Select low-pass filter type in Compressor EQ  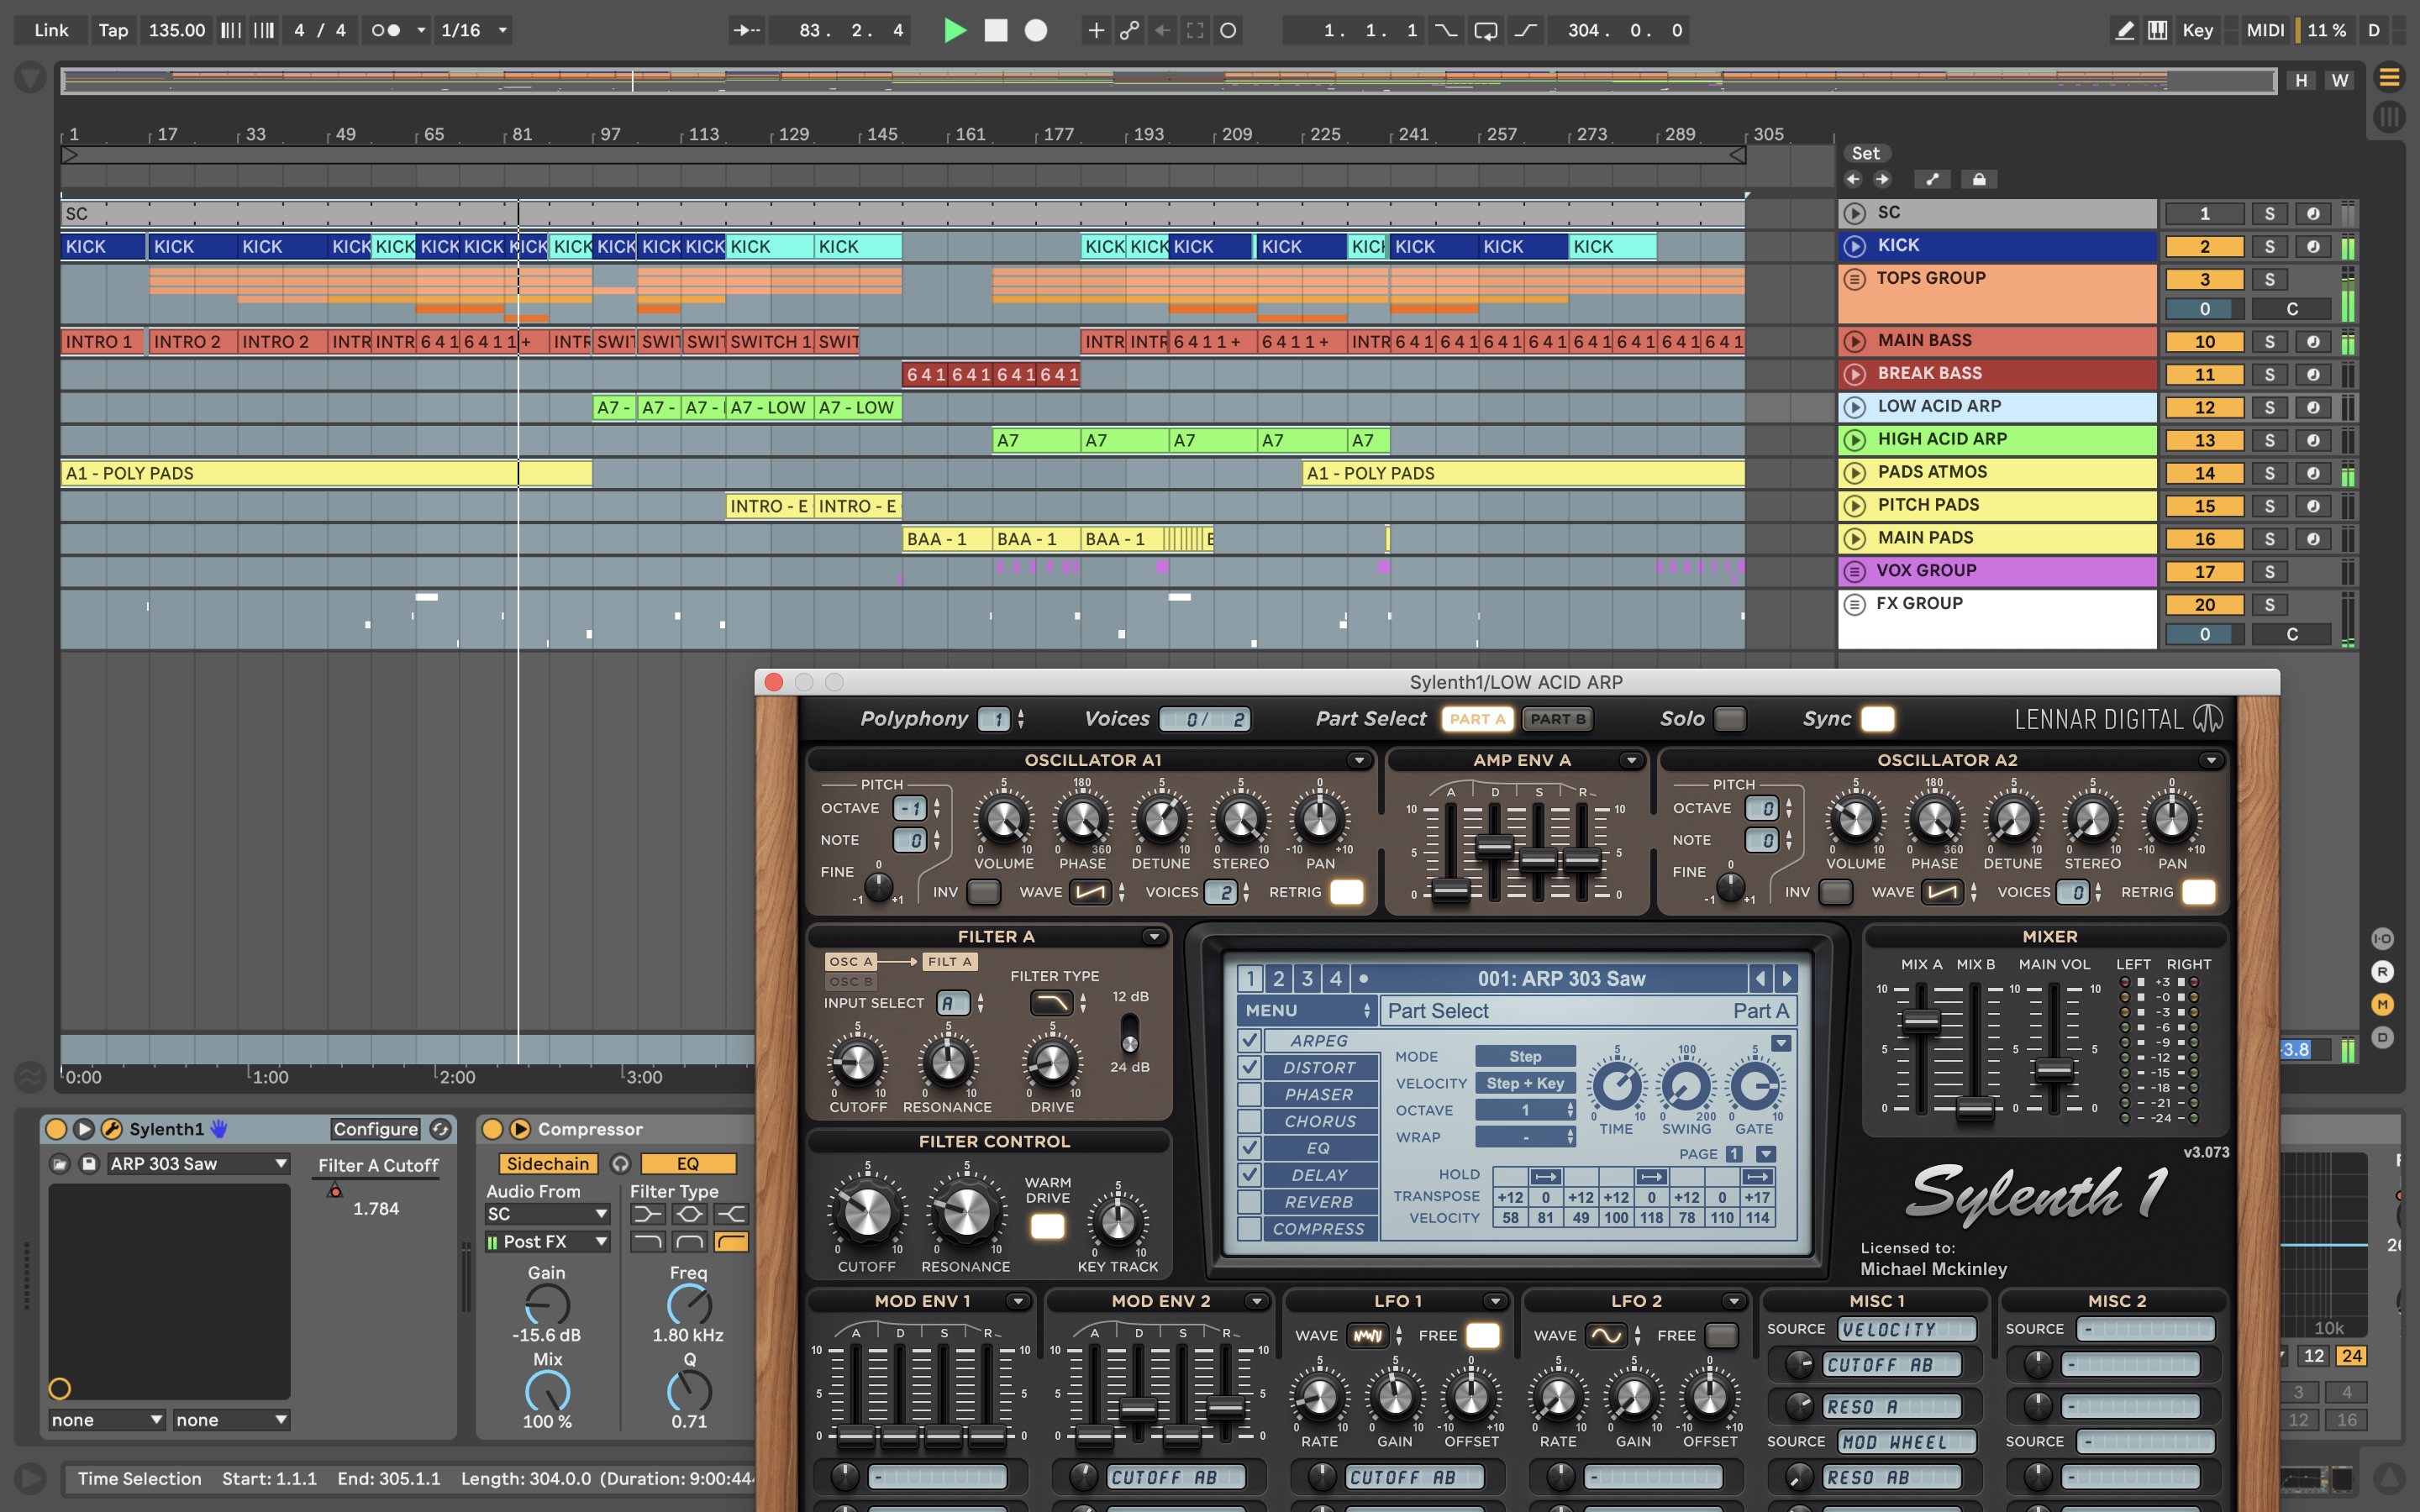[x=647, y=1242]
